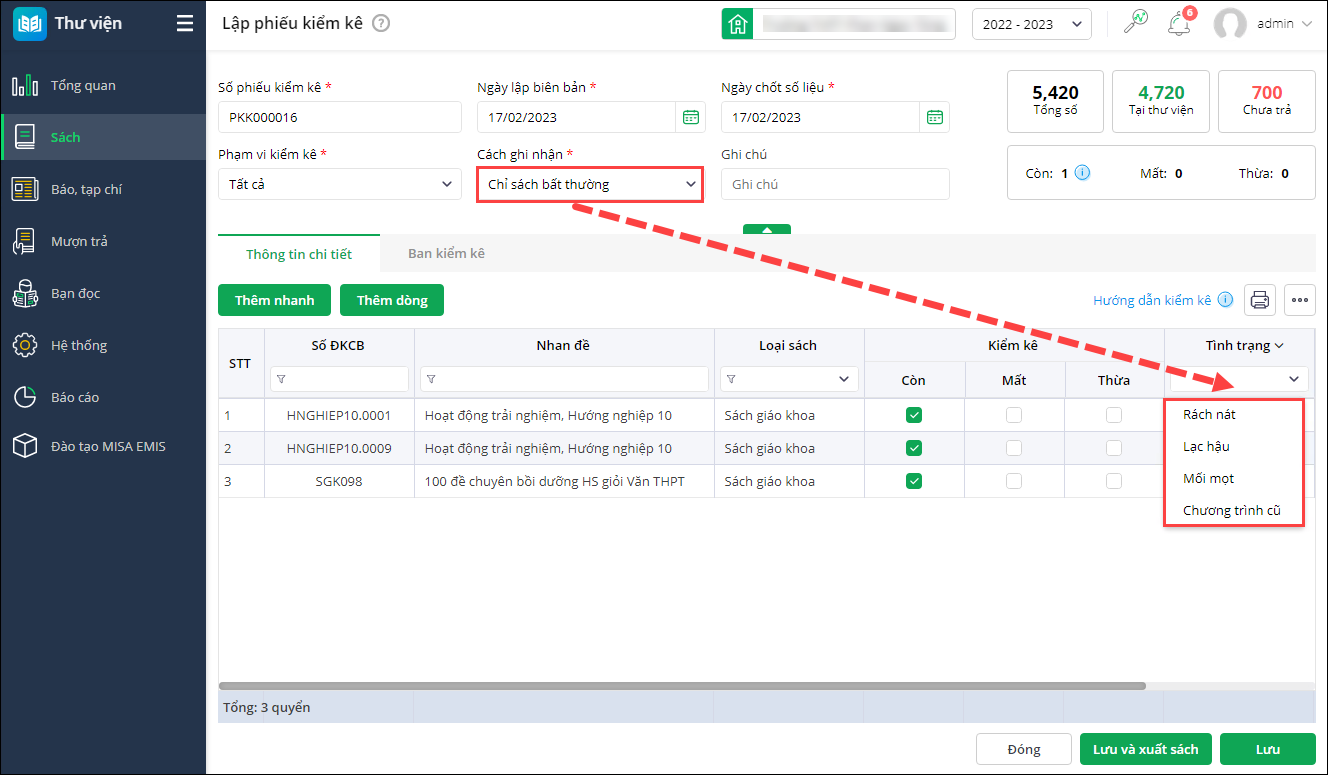Click the info icon next to Còn count
Viewport: 1328px width, 775px height.
[1083, 173]
